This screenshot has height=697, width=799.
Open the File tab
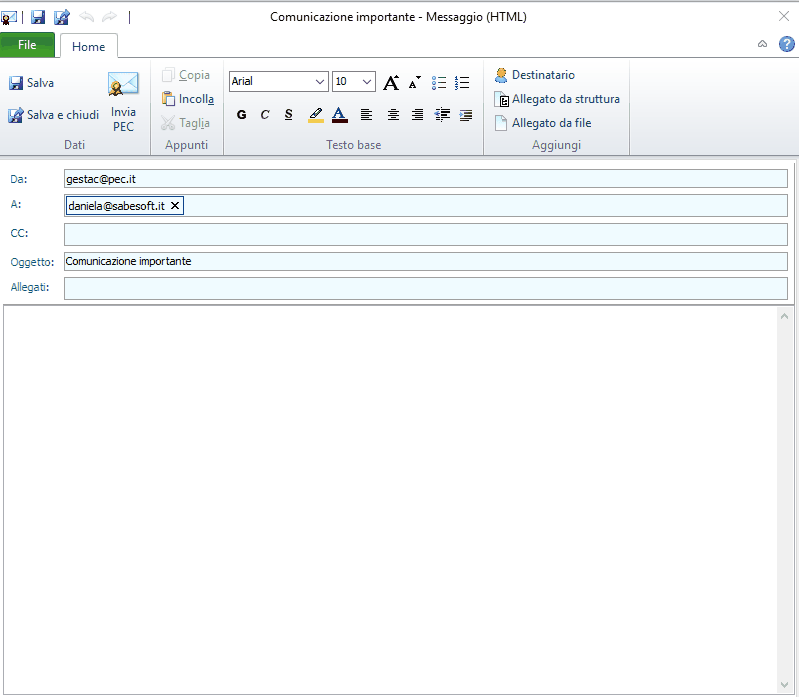(x=27, y=45)
